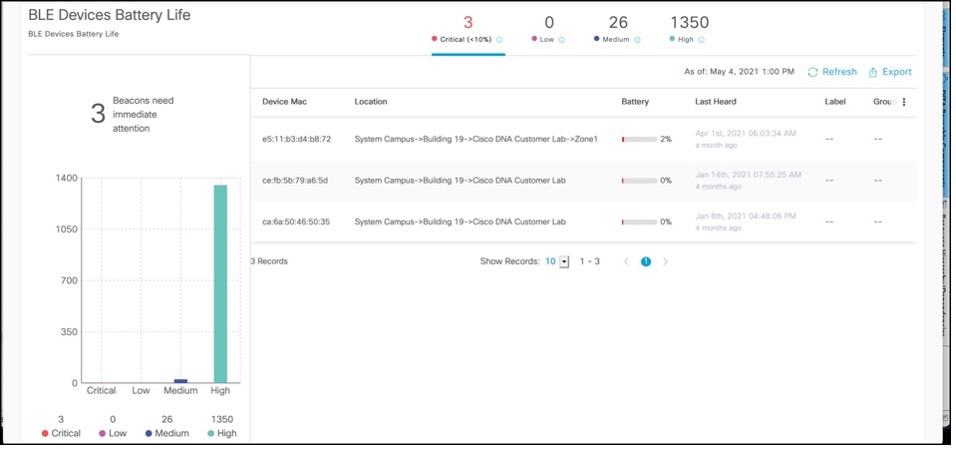Open the table column options kebab menu
Viewport: 956px width, 449px height.
point(904,102)
